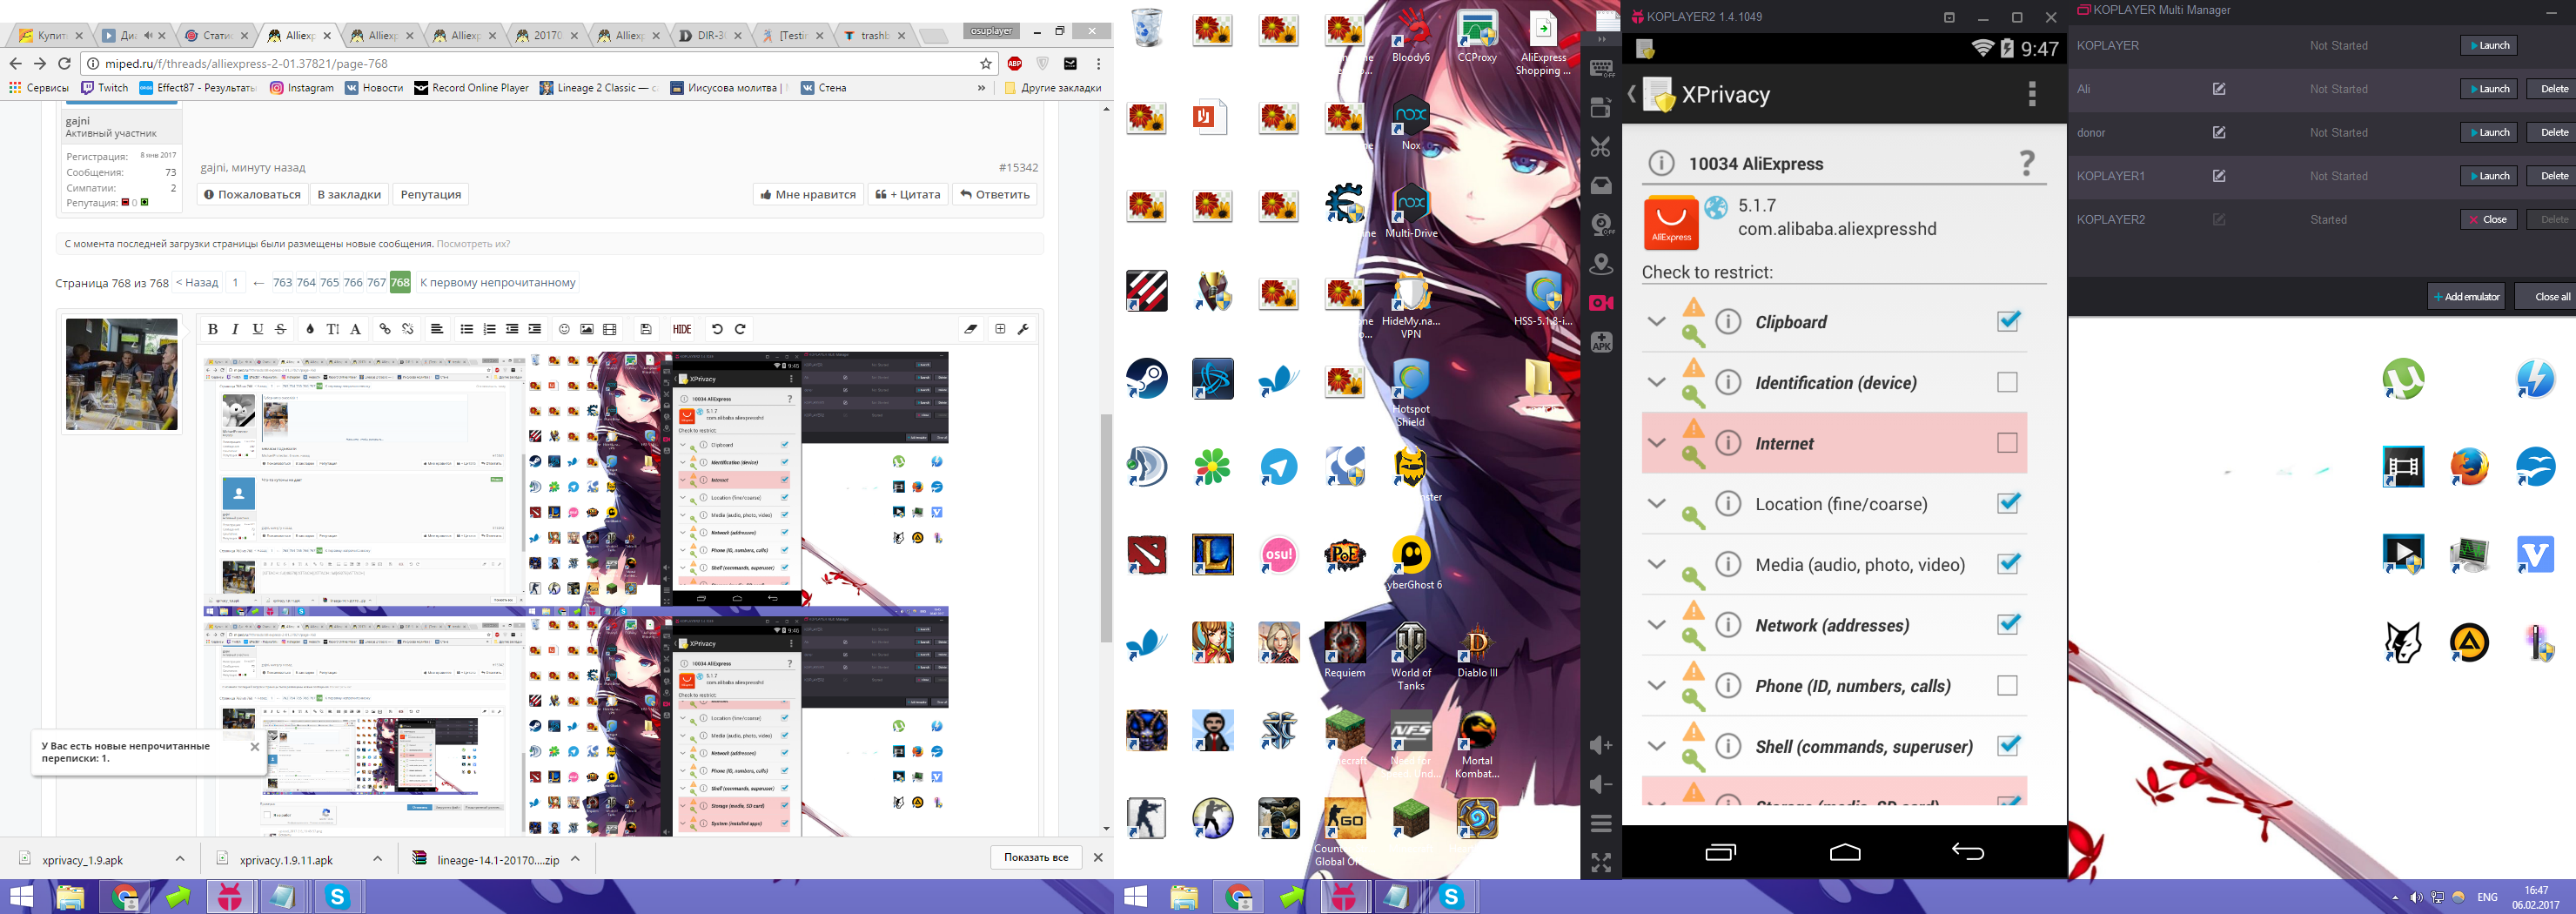Click the install APK icon in KOPLAYER sidebar

[1601, 342]
